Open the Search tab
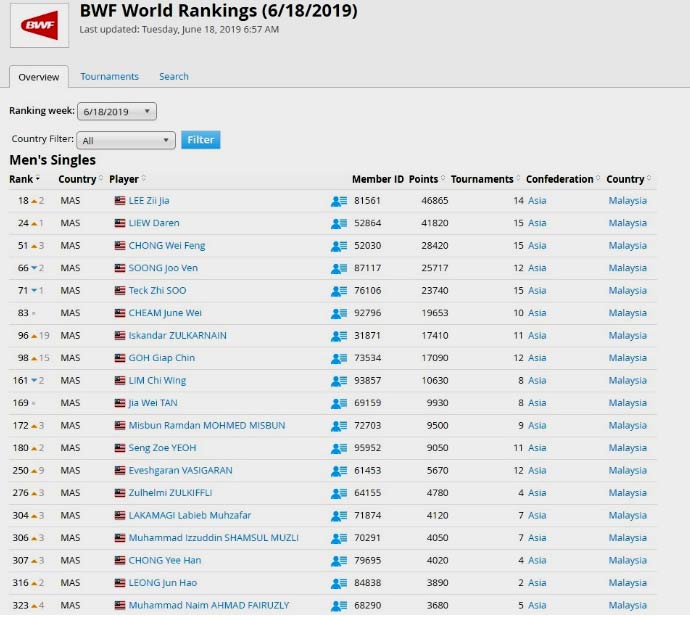 pos(174,77)
